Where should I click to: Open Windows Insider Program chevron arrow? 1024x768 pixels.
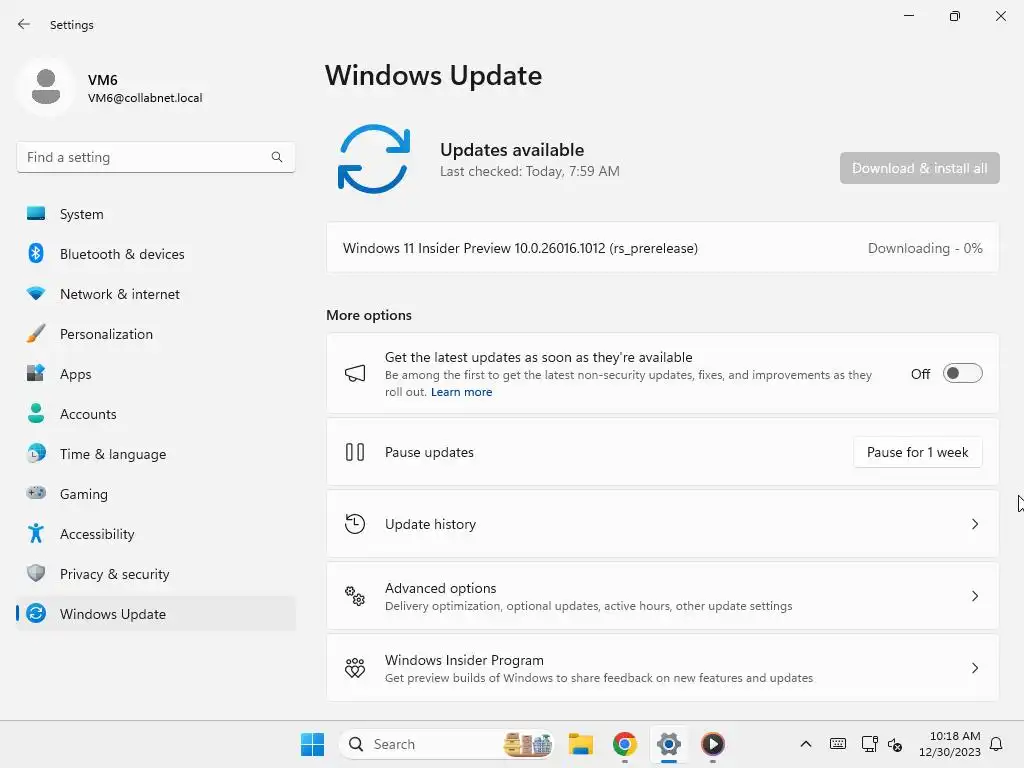point(975,667)
